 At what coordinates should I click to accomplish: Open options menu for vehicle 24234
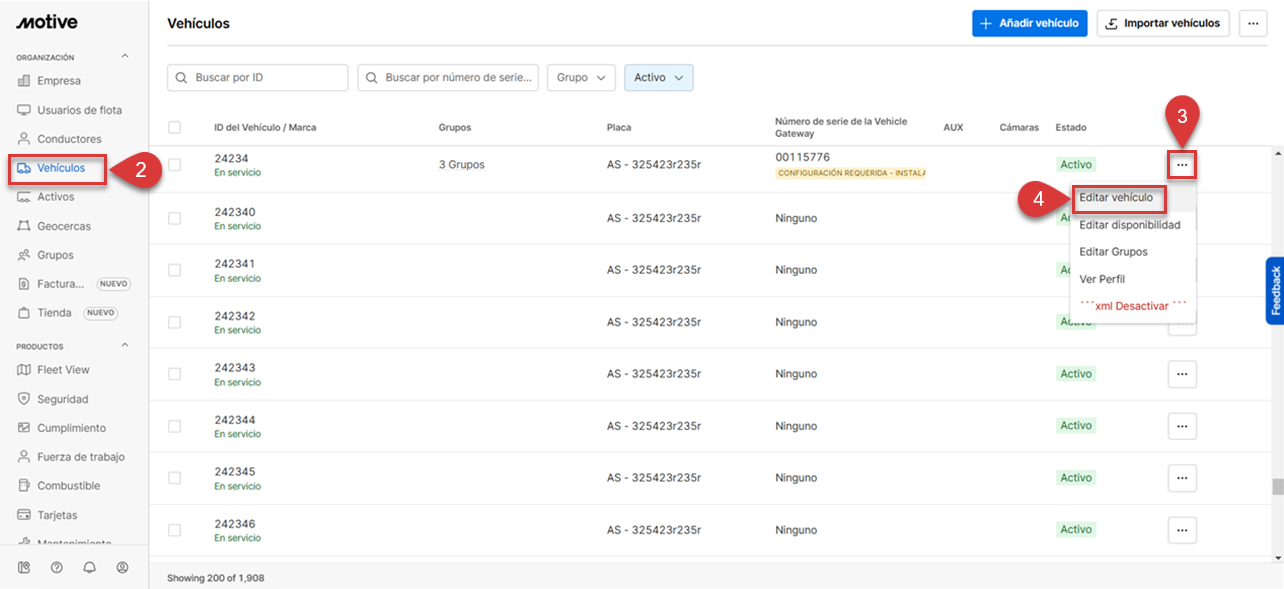[x=1182, y=164]
